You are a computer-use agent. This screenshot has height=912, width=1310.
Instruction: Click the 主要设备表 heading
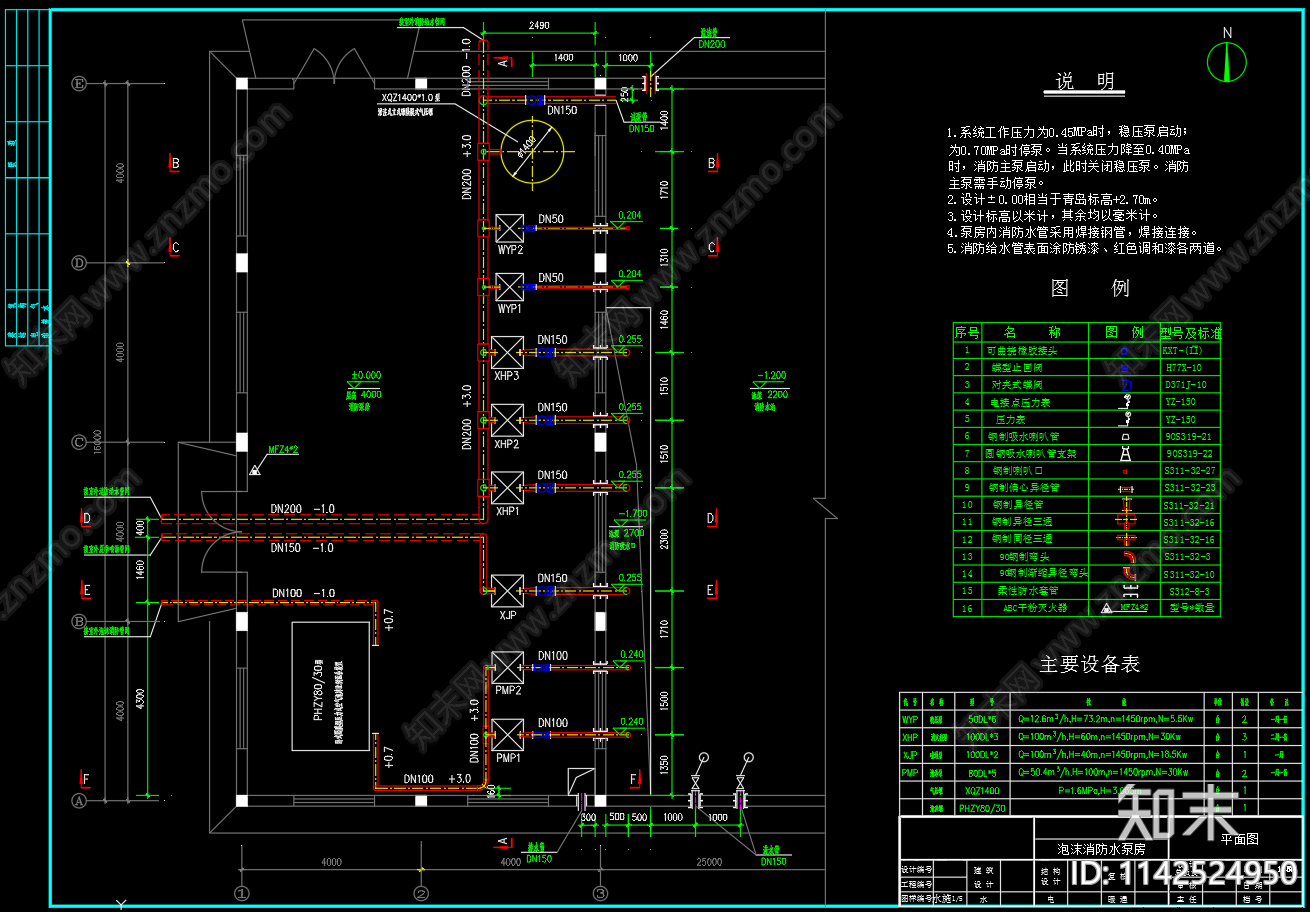point(1090,665)
